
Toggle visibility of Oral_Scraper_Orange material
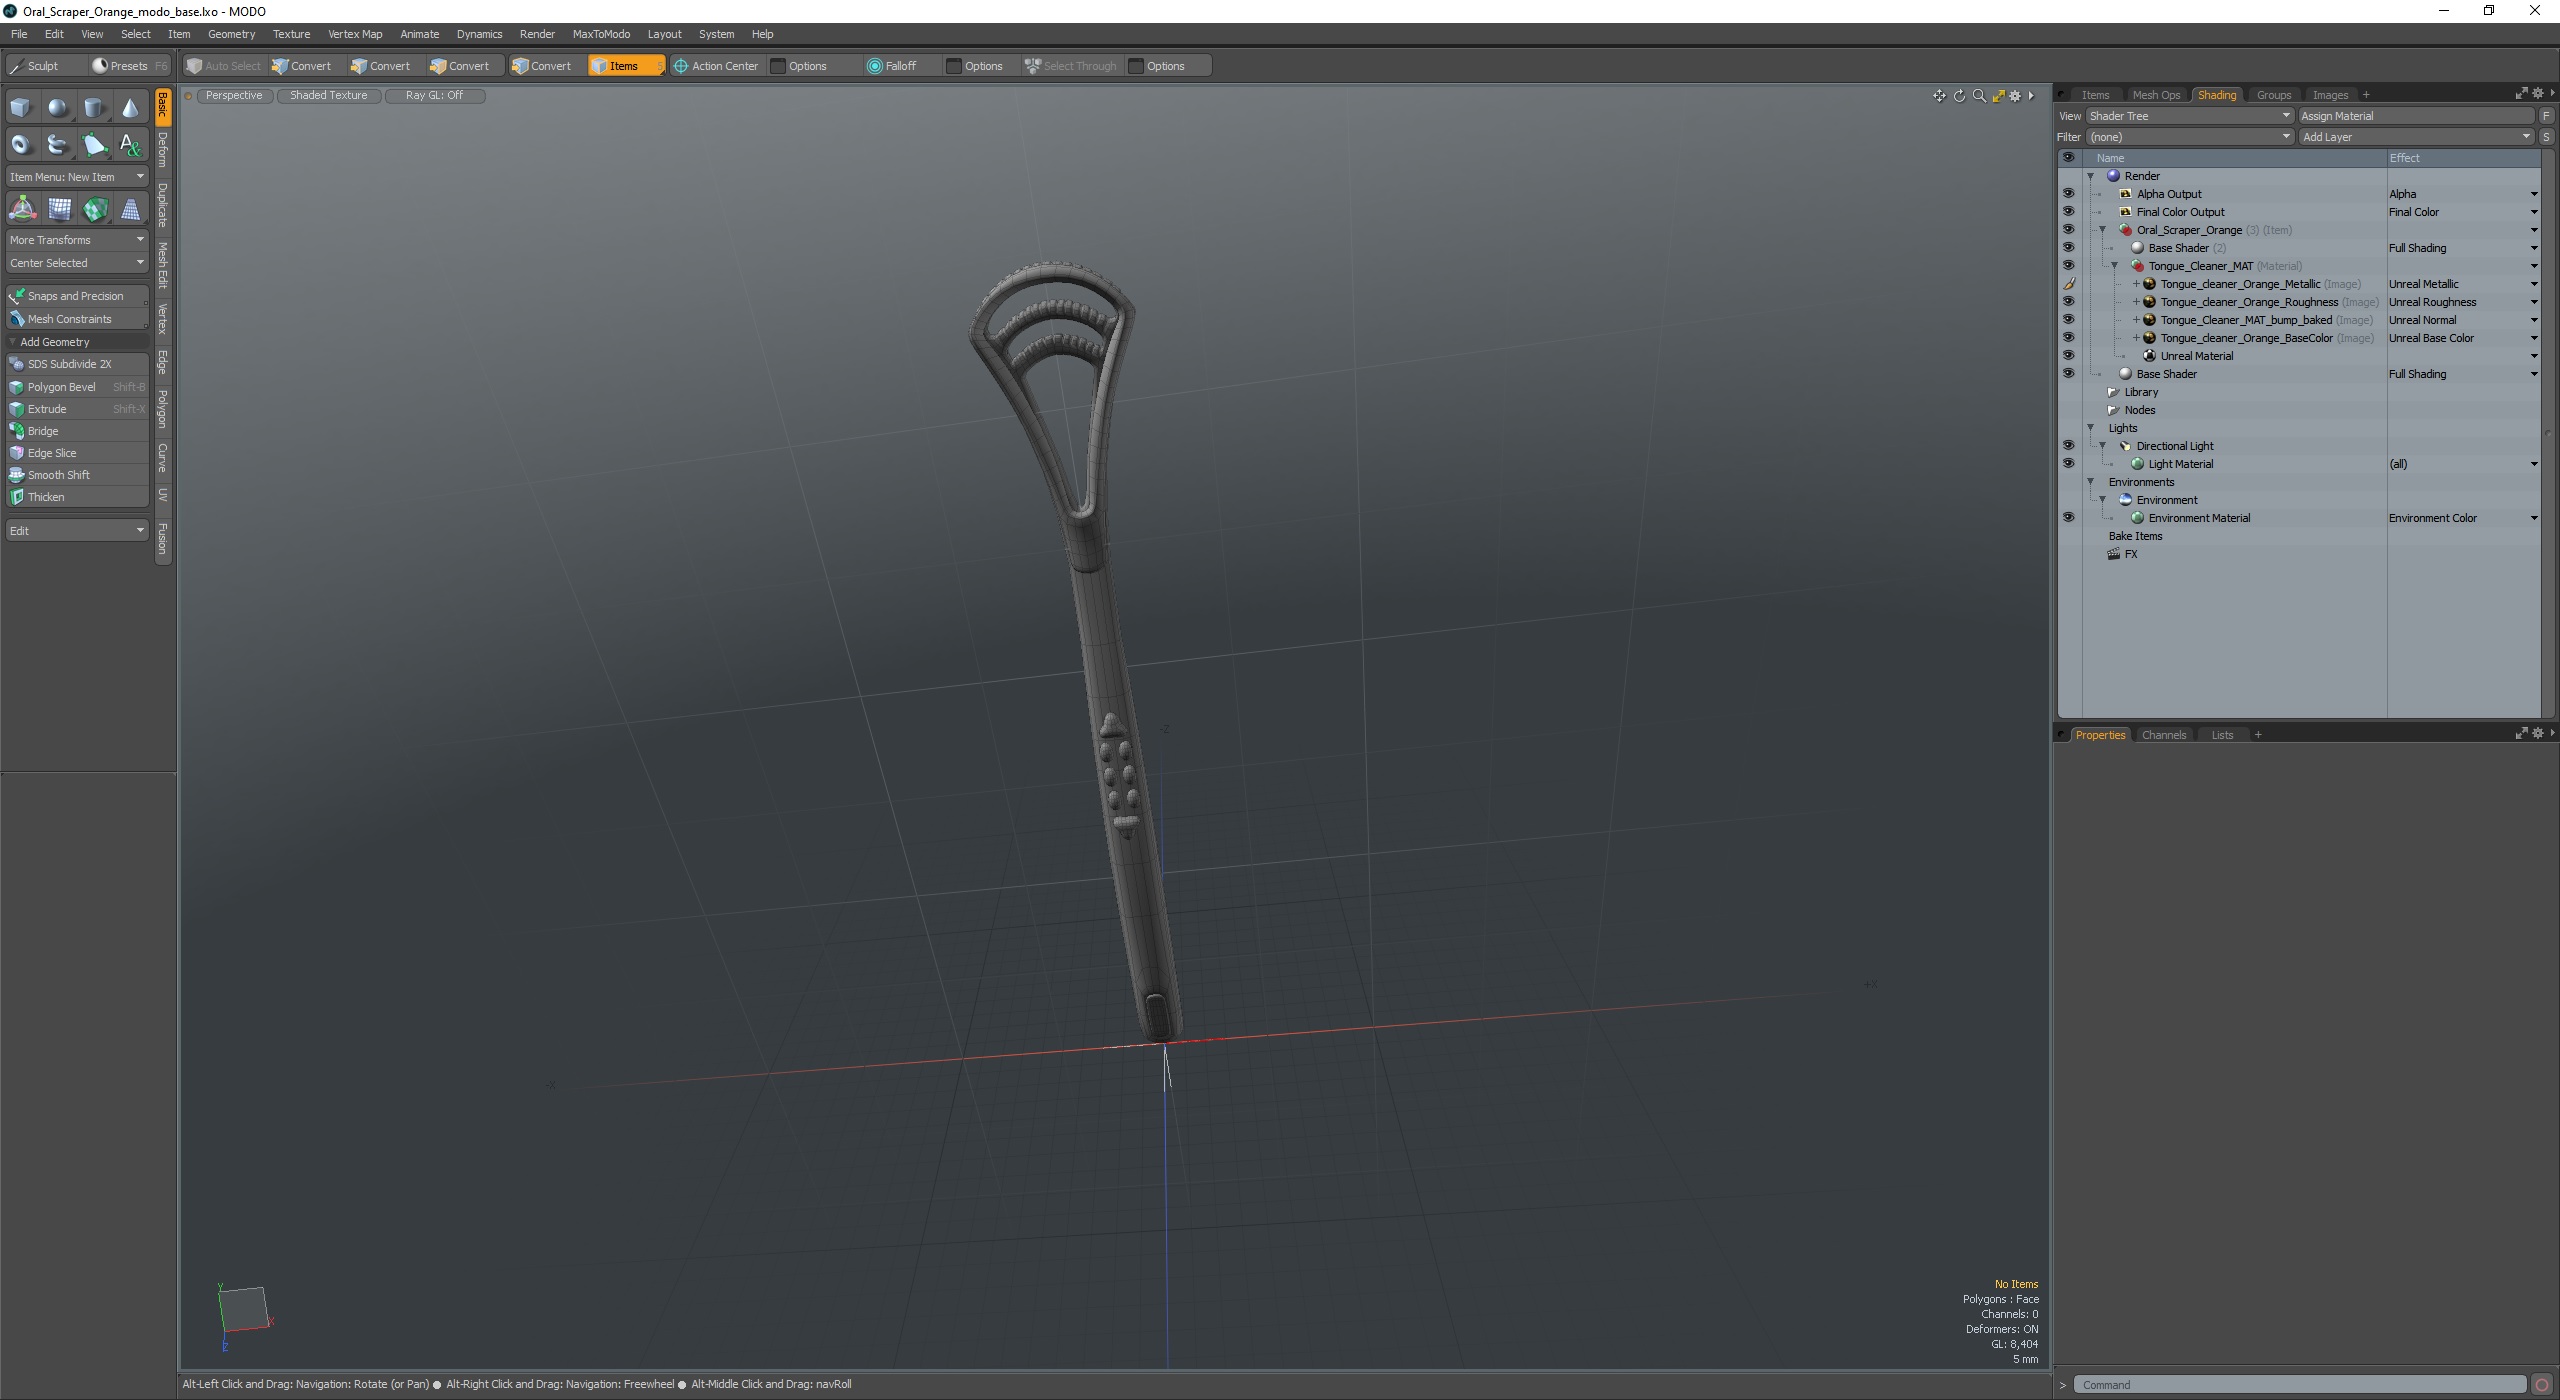pos(2069,229)
